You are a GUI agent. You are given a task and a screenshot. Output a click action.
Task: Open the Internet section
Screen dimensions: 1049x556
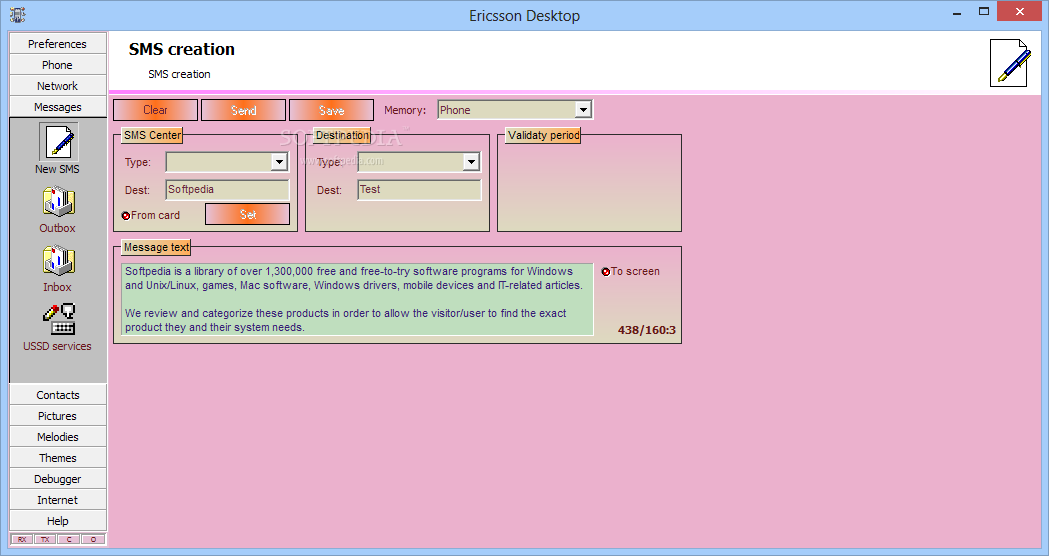click(x=58, y=500)
